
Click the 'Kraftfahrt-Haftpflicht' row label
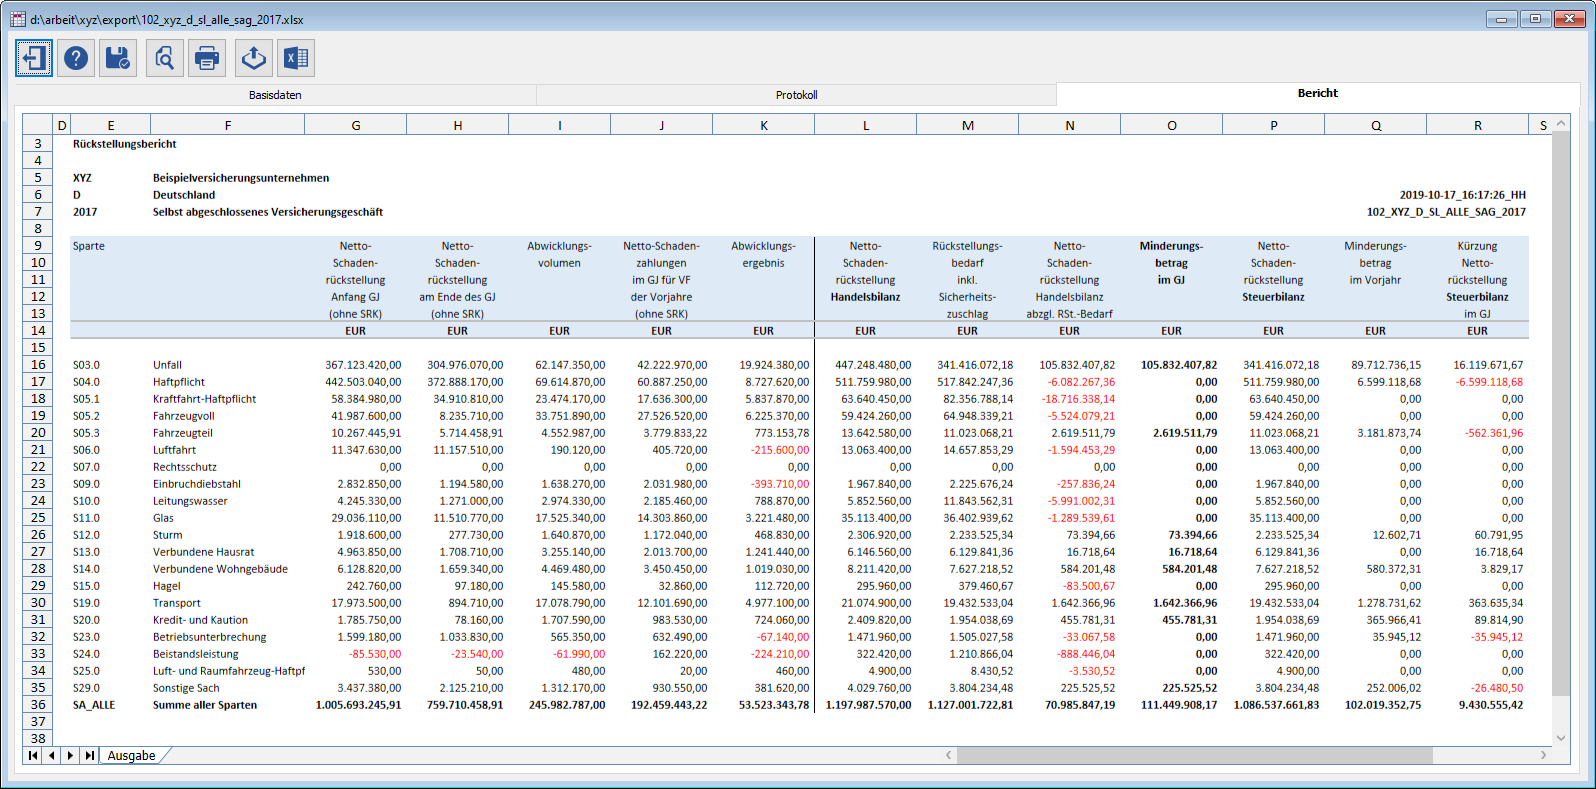click(204, 399)
